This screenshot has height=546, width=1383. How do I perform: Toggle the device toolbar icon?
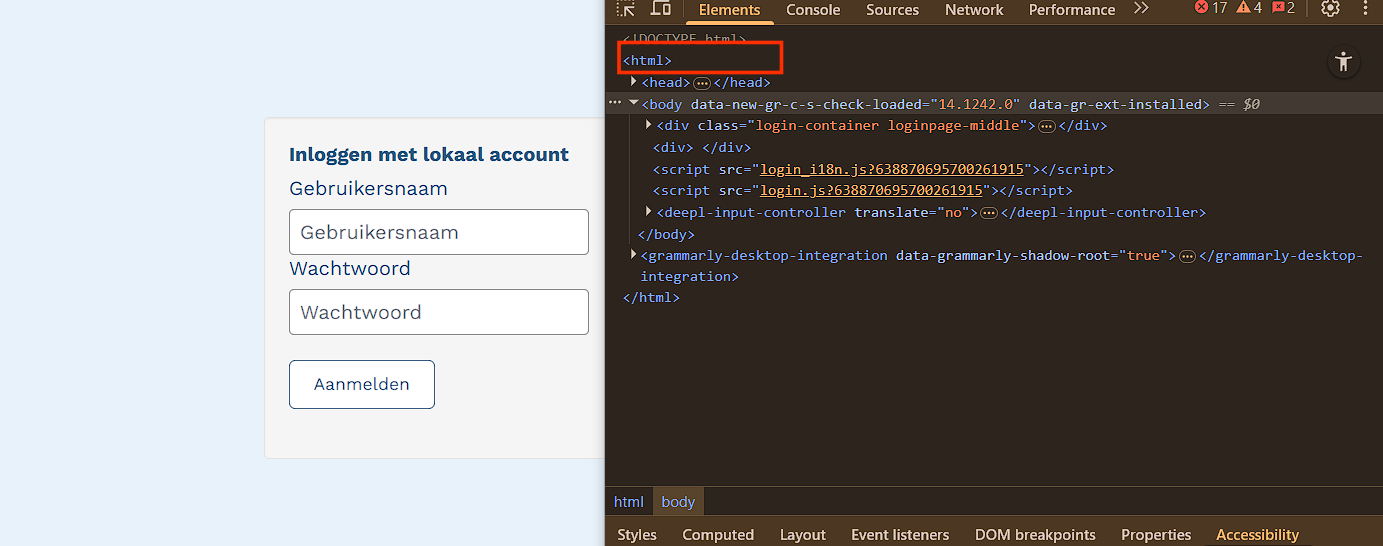click(x=661, y=9)
